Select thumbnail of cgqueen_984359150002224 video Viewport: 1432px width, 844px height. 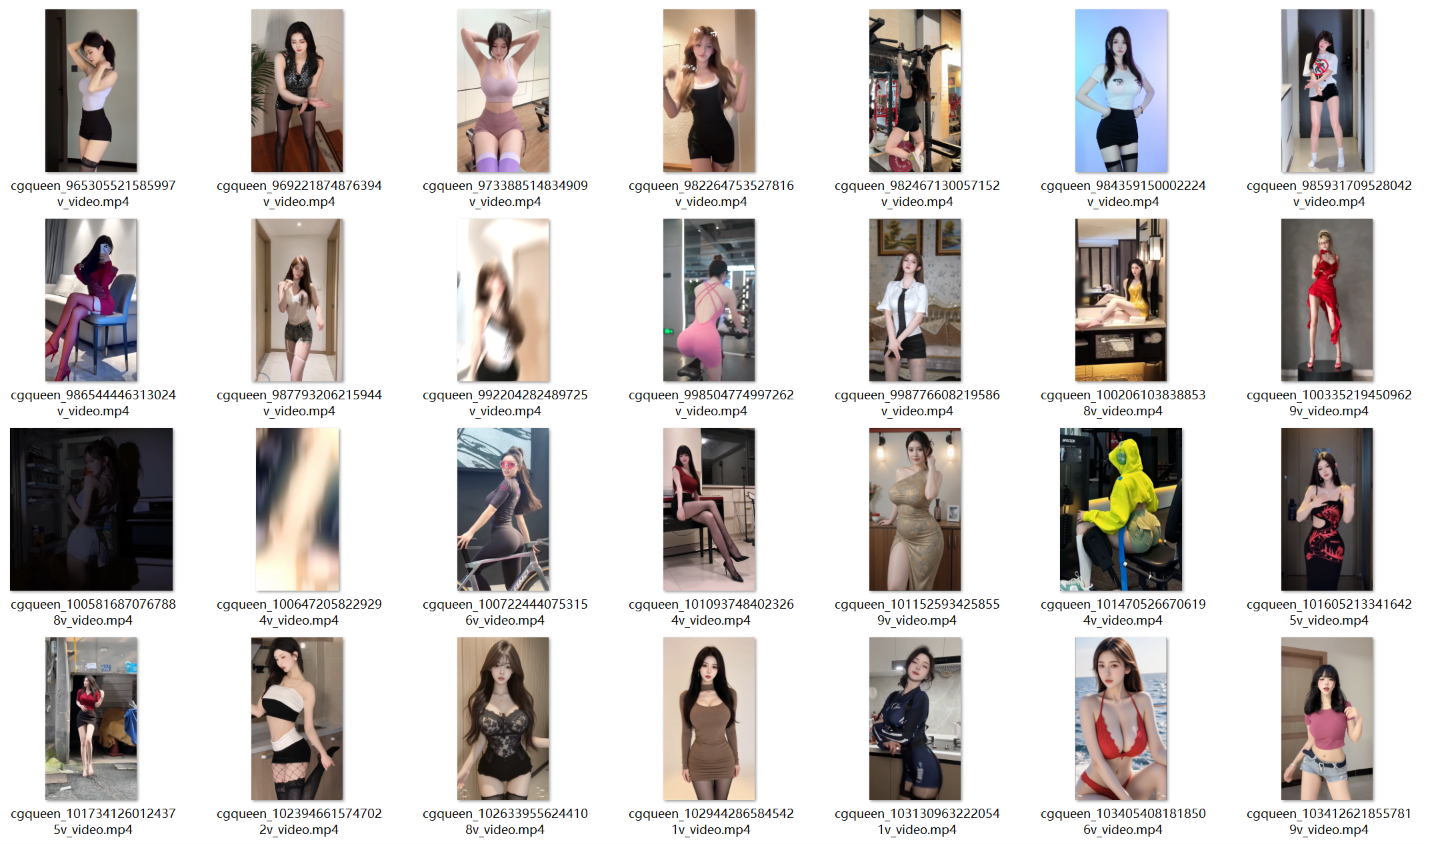(1121, 91)
